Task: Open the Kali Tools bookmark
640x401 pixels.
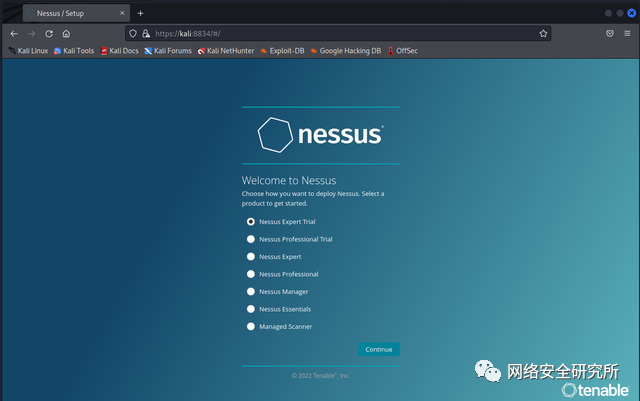Action: (74, 51)
